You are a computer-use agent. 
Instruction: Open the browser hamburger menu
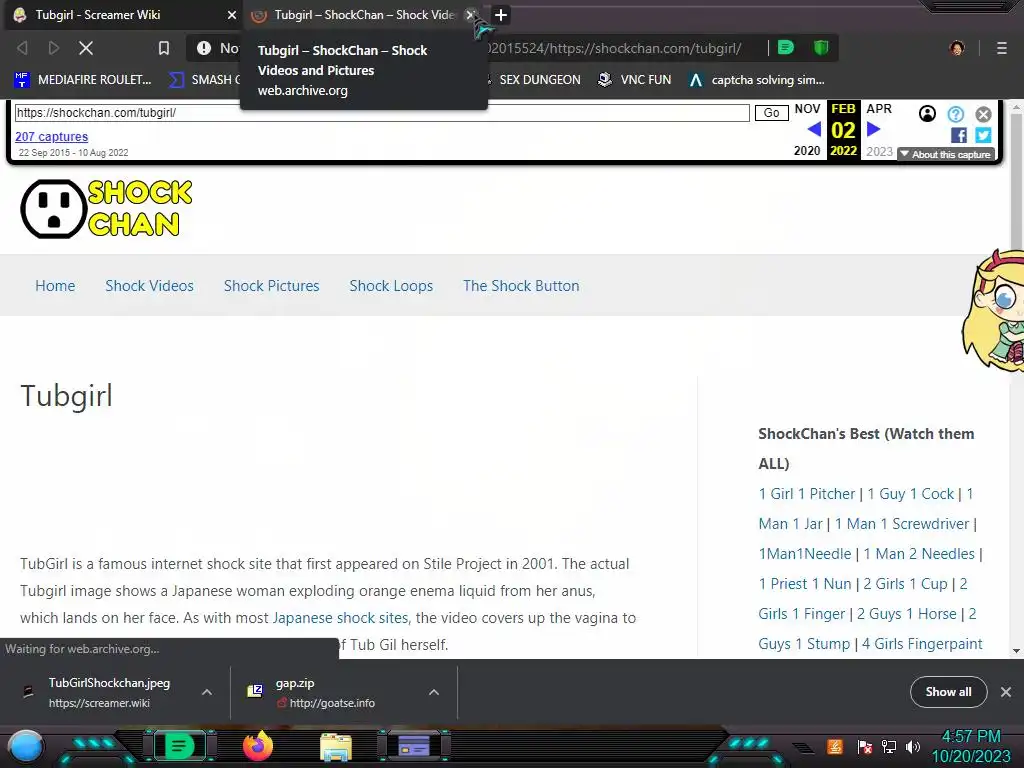(1002, 48)
